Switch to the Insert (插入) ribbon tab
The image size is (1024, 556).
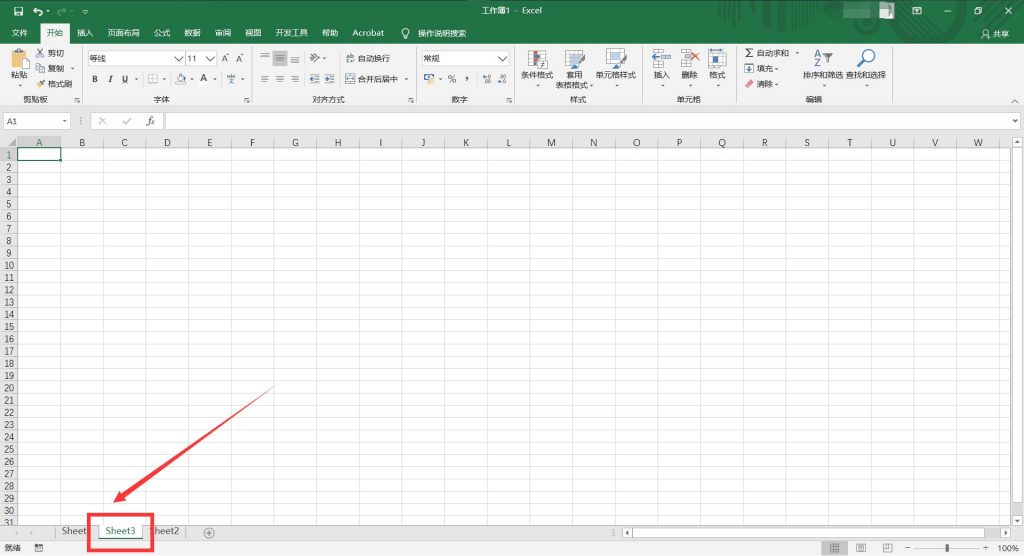(x=85, y=33)
